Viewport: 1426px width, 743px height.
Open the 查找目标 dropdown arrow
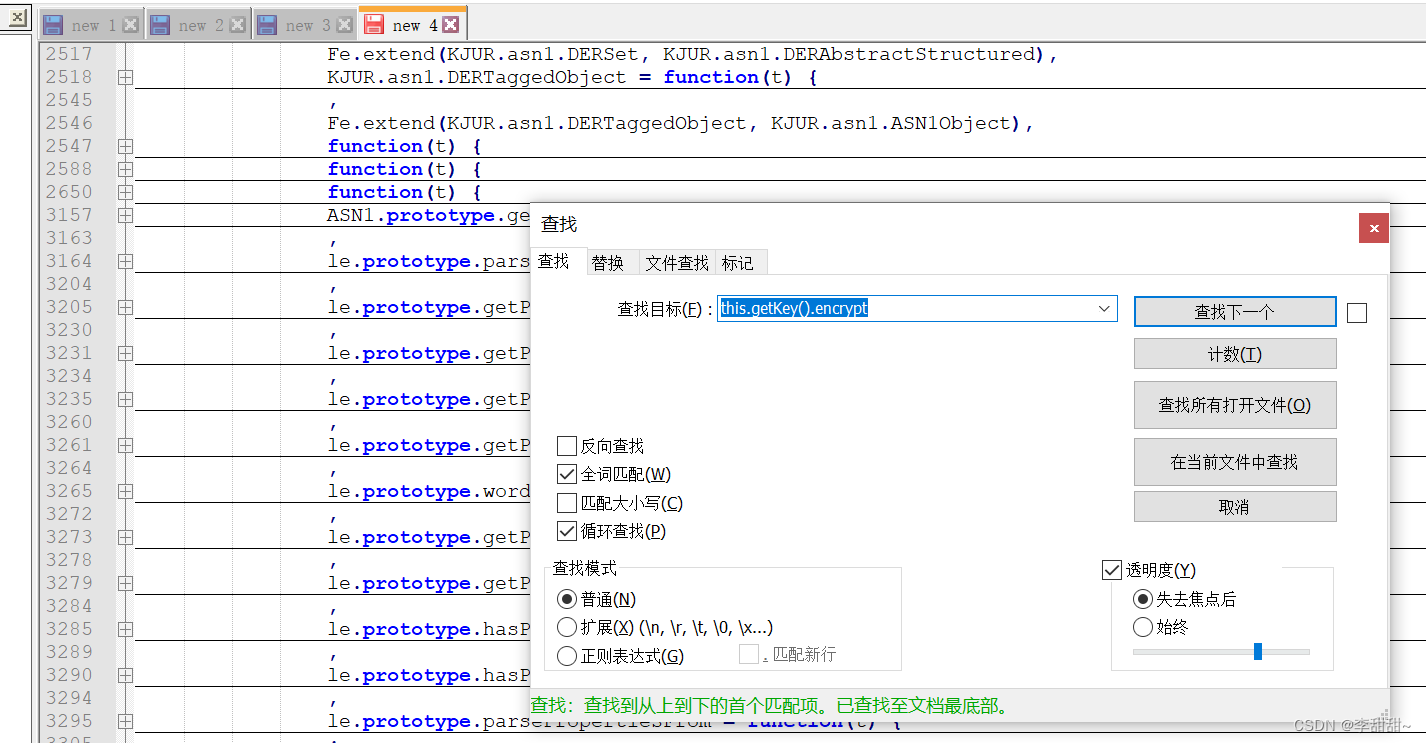point(1105,309)
